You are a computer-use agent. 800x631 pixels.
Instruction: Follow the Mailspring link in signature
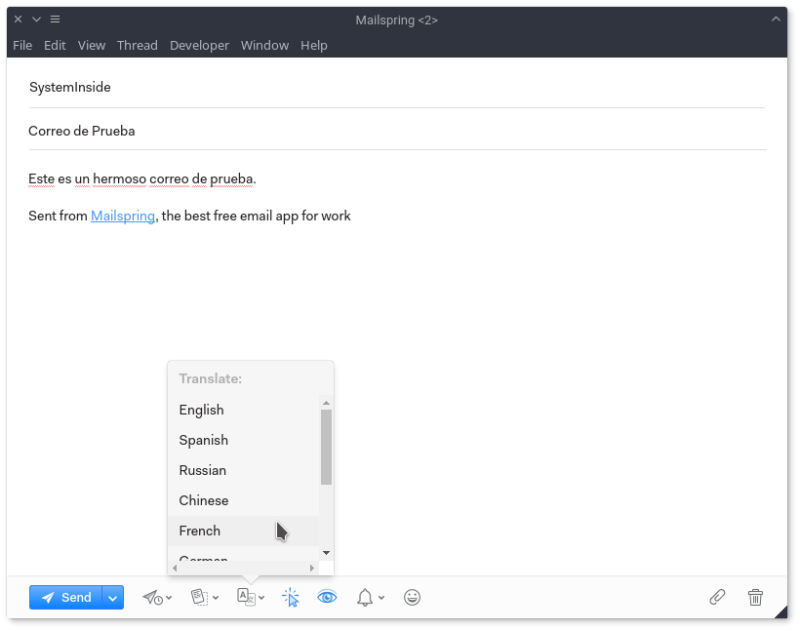coord(122,215)
